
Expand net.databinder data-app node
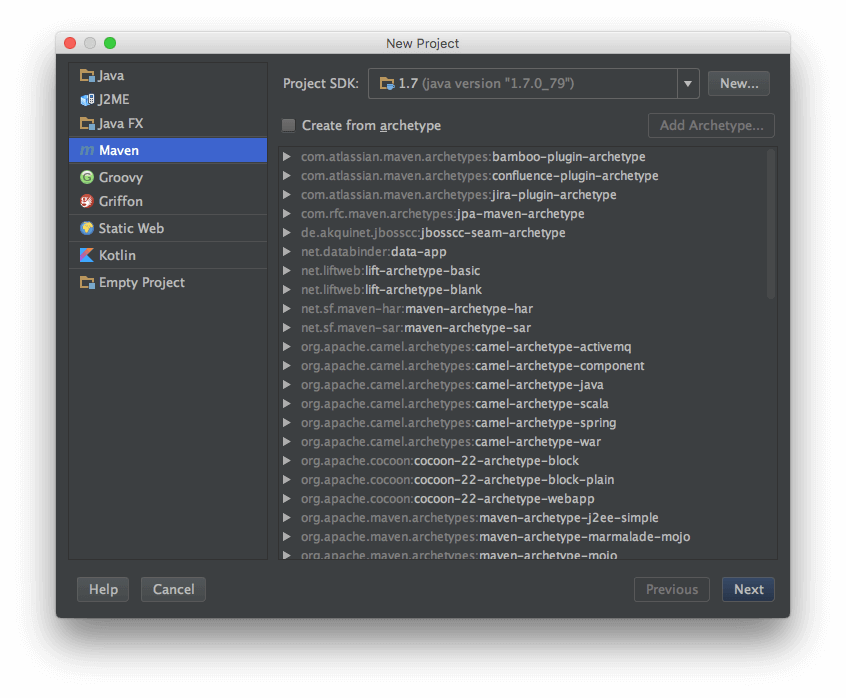(x=287, y=251)
